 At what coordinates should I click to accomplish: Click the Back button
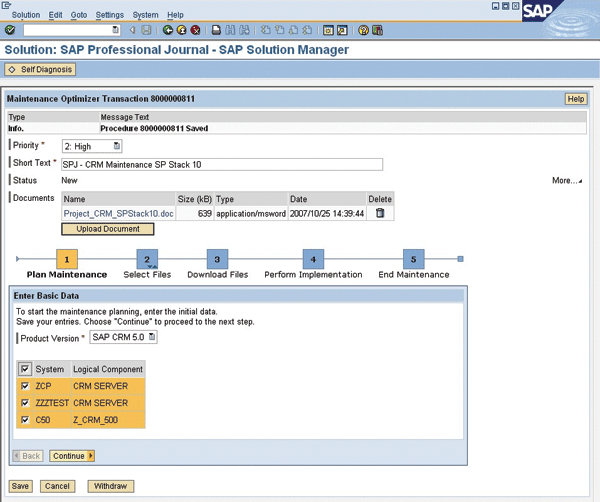point(28,456)
